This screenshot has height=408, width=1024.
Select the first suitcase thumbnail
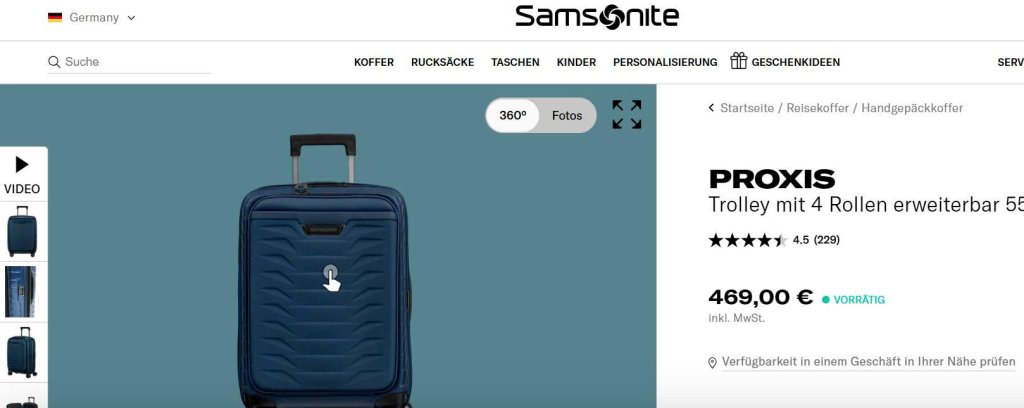point(23,231)
